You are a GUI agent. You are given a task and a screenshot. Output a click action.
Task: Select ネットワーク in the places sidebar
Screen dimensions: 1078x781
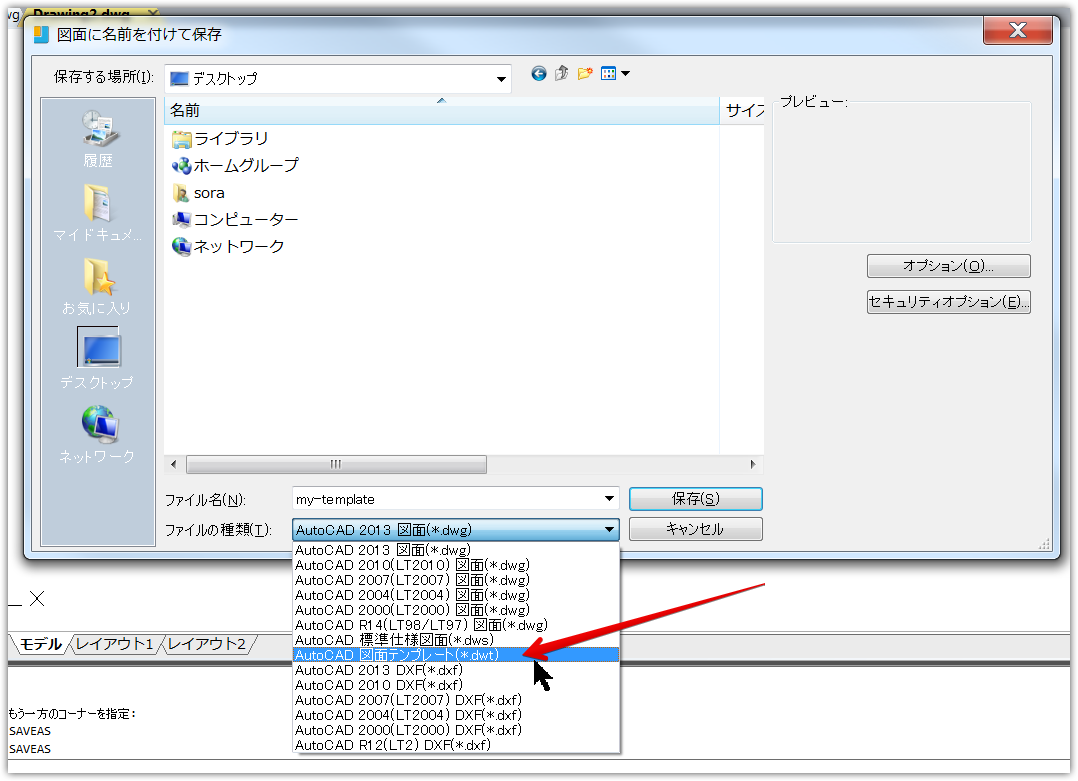tap(97, 434)
